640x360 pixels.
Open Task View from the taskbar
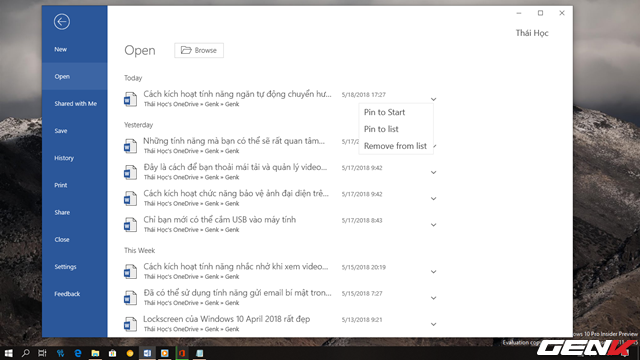pos(42,353)
